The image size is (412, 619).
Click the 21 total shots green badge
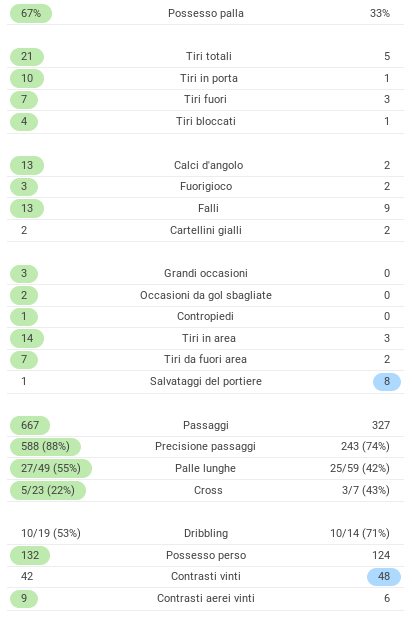27,56
